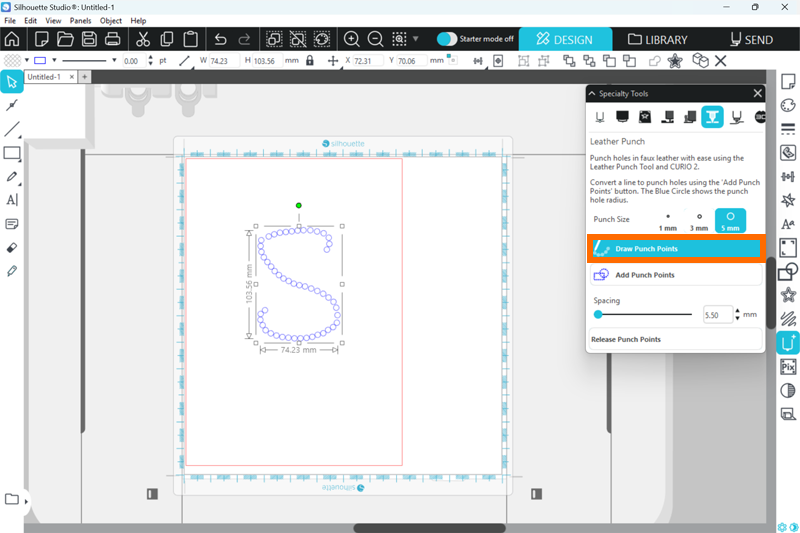Click the lock aspect ratio icon
This screenshot has width=800, height=533.
tap(309, 61)
